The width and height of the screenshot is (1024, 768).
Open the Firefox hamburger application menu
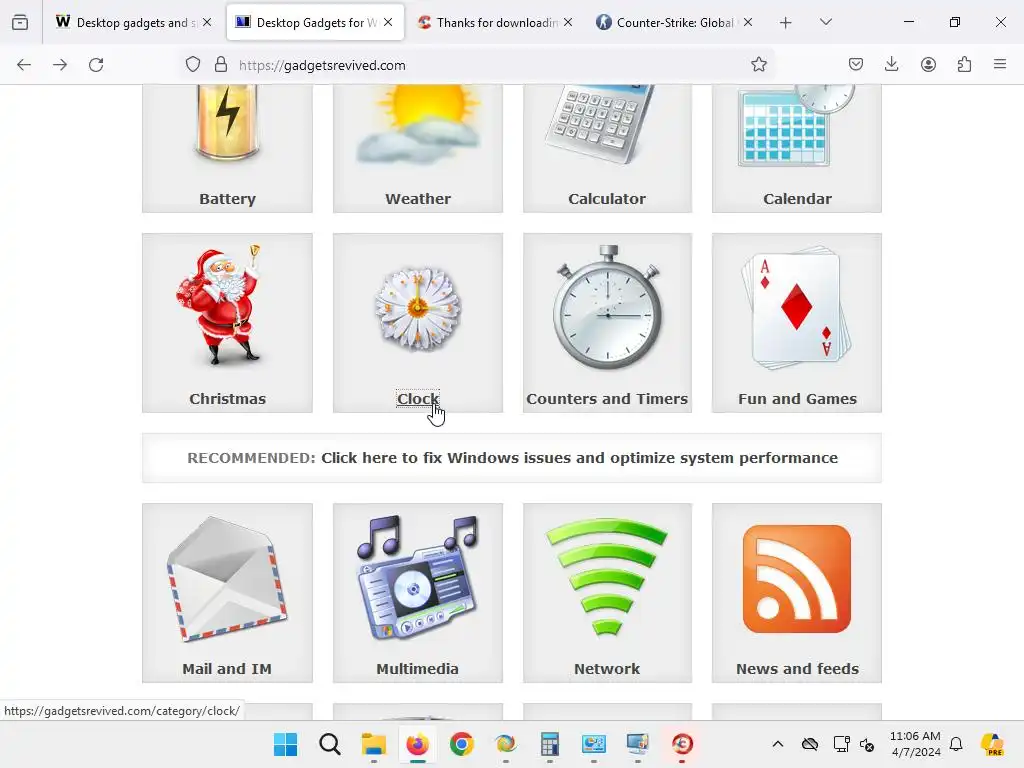(1000, 65)
